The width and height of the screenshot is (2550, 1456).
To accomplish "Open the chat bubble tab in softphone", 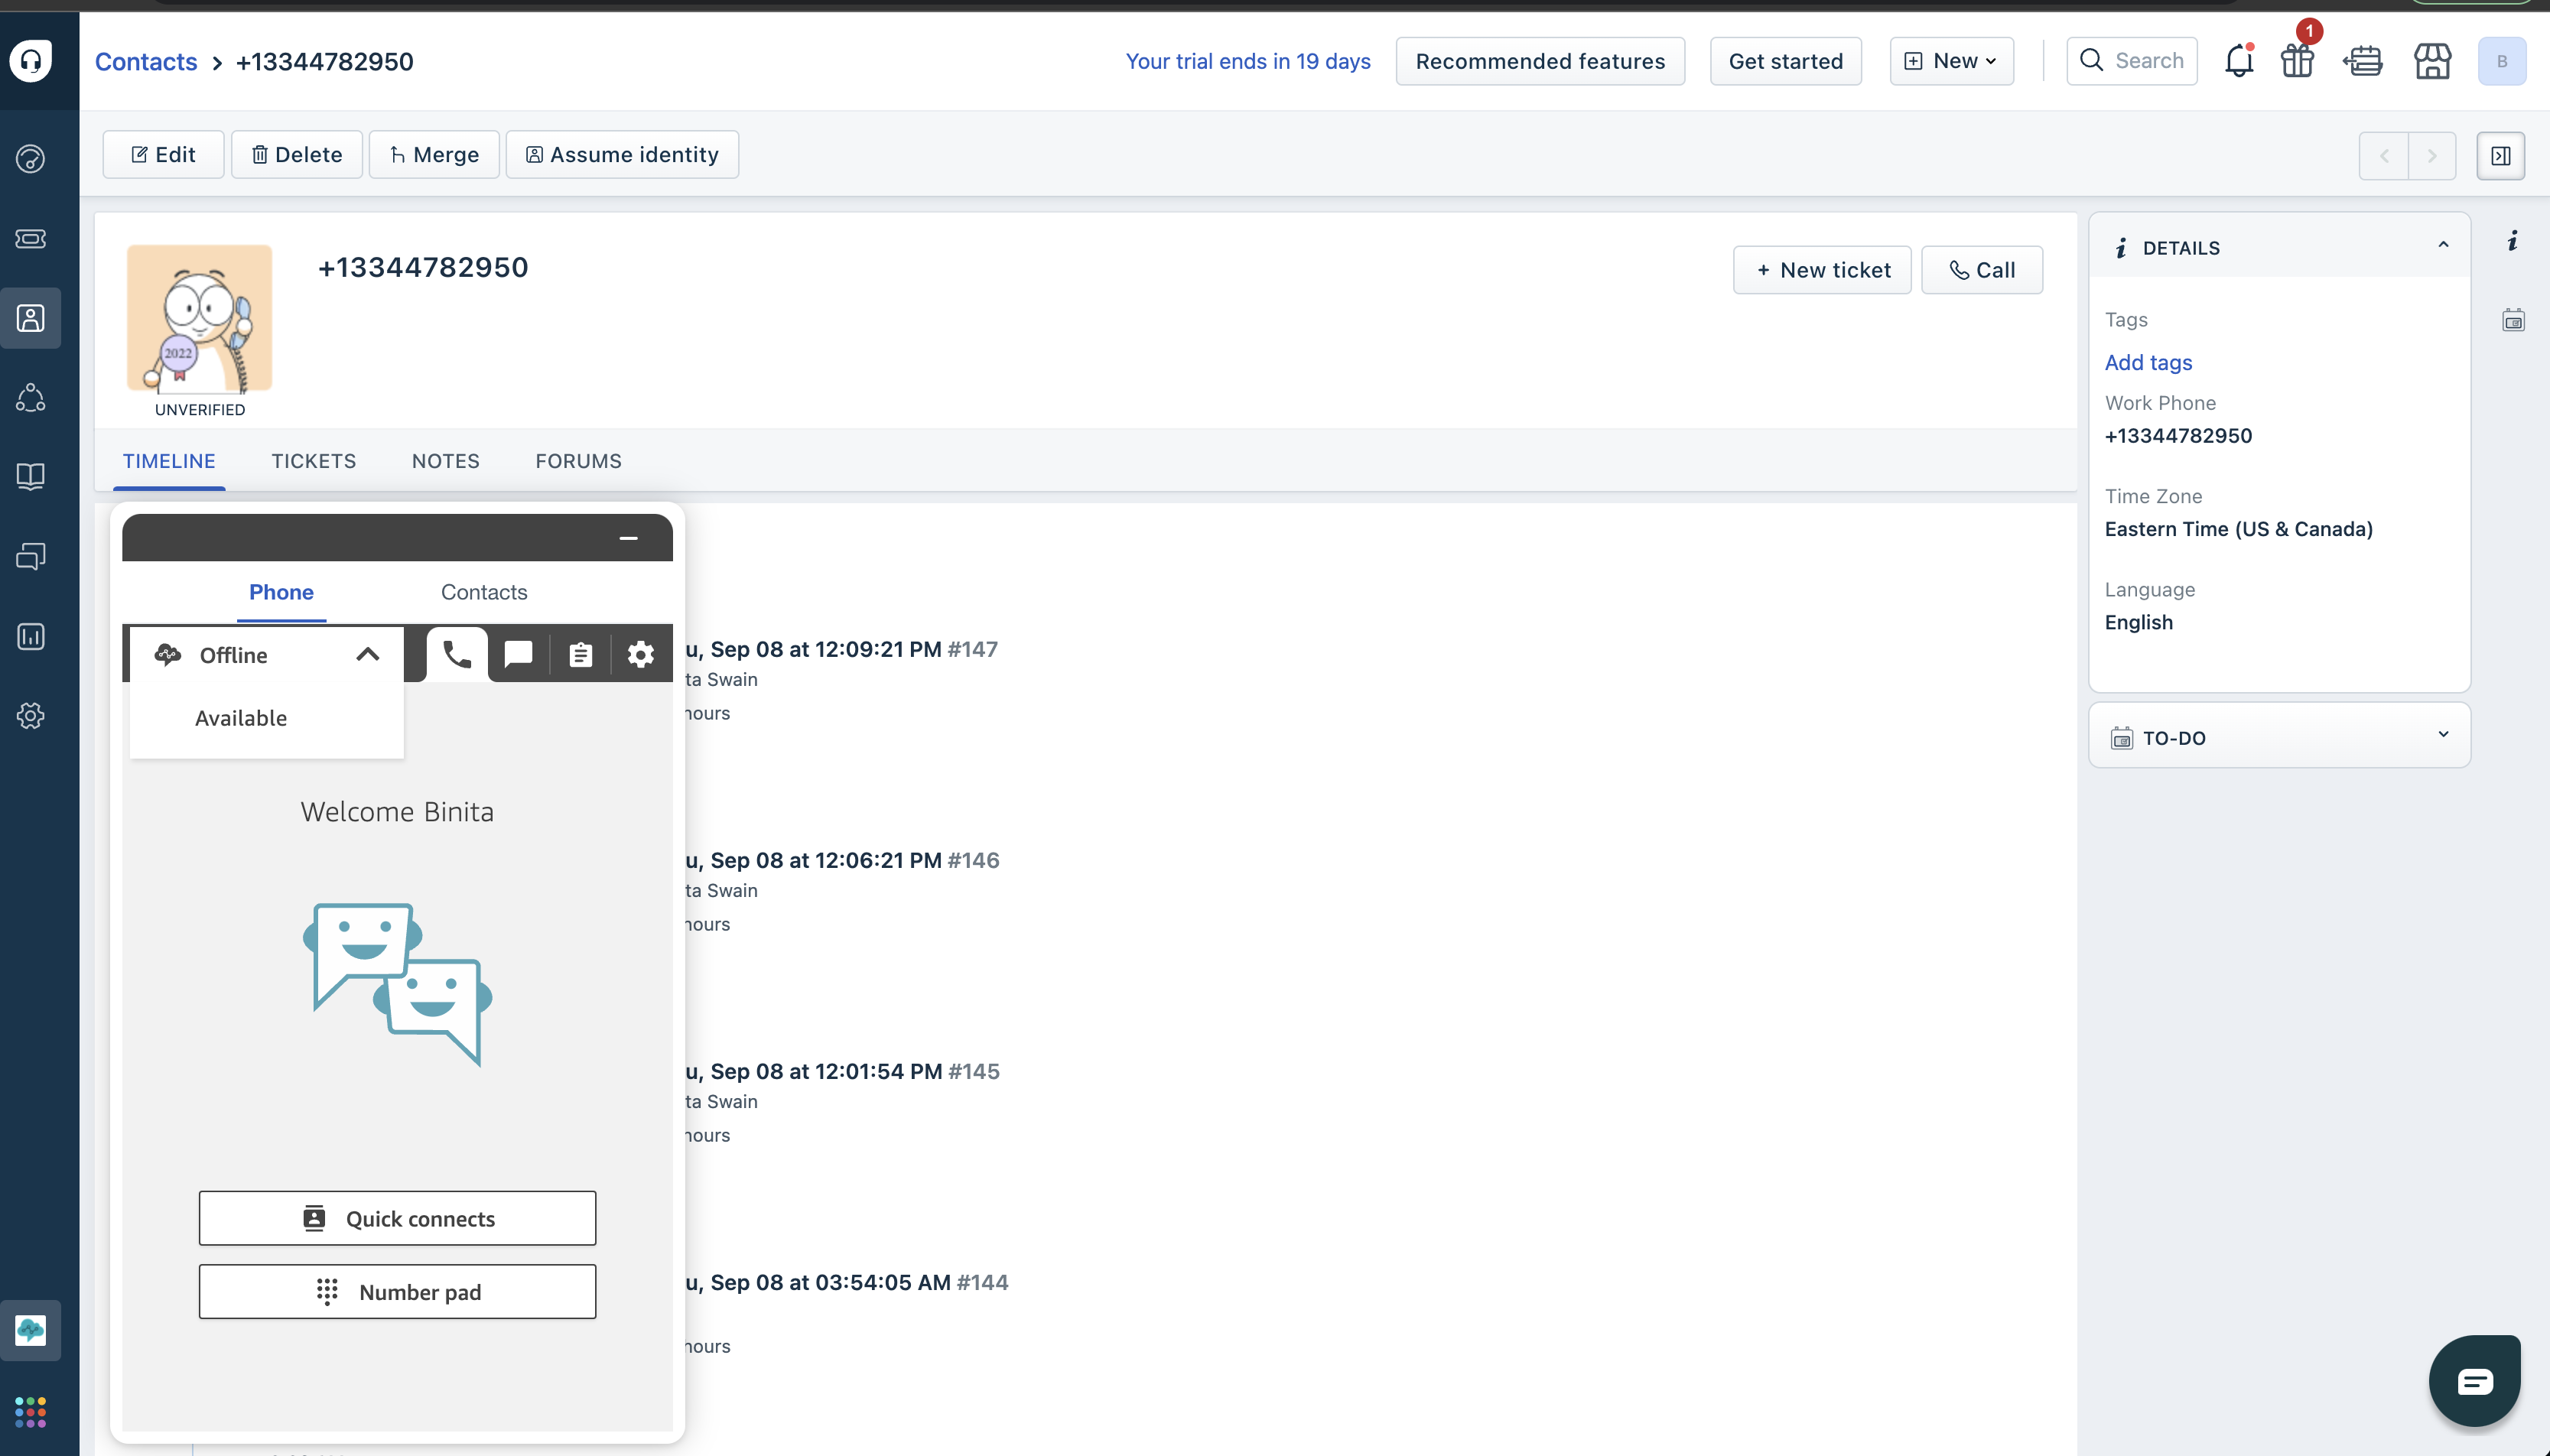I will tap(518, 655).
